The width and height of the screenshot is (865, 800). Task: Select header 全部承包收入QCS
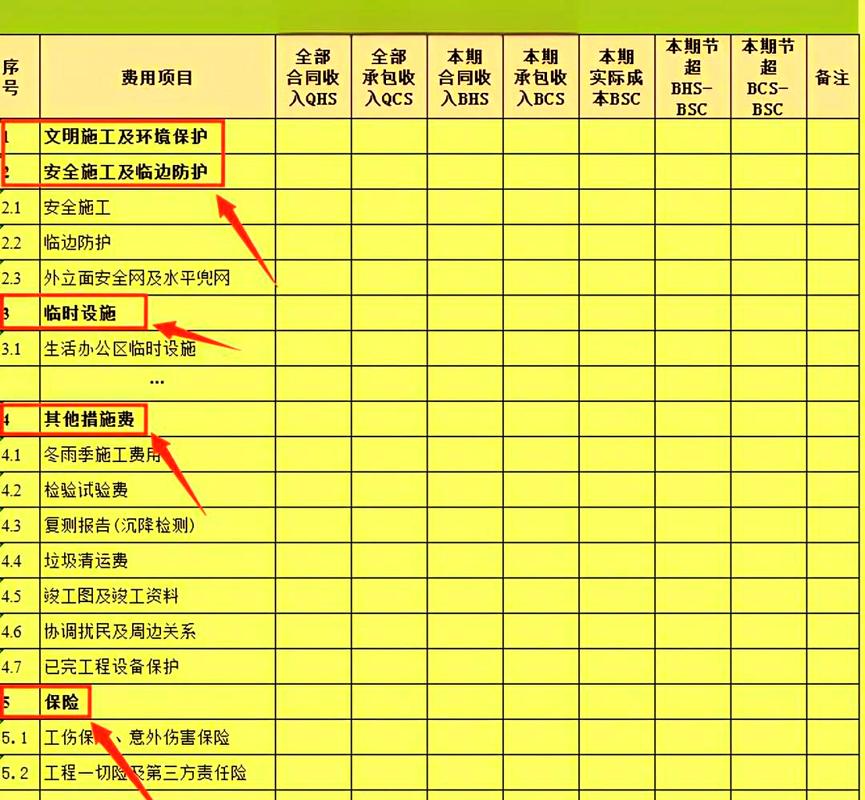(x=389, y=77)
